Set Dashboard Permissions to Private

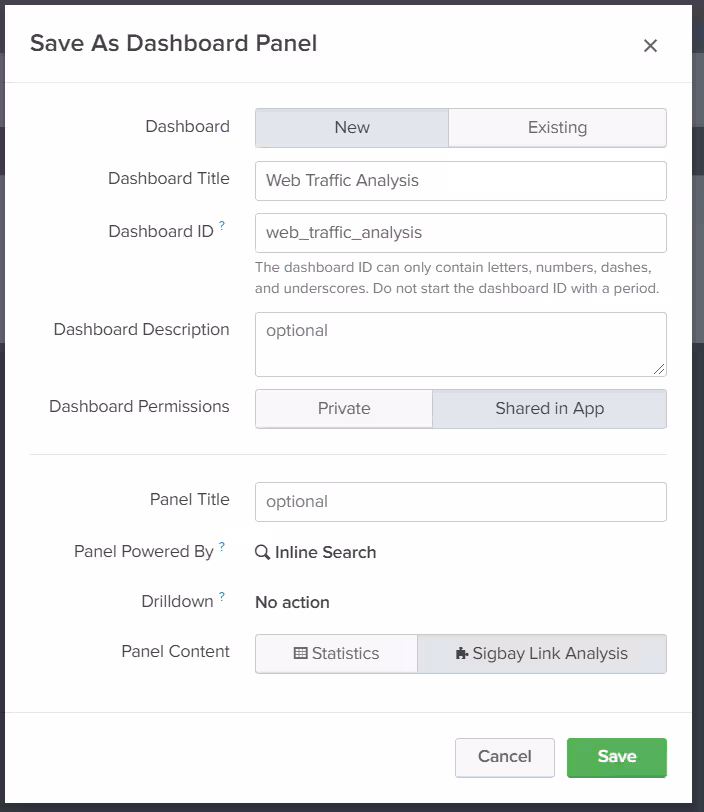coord(344,409)
